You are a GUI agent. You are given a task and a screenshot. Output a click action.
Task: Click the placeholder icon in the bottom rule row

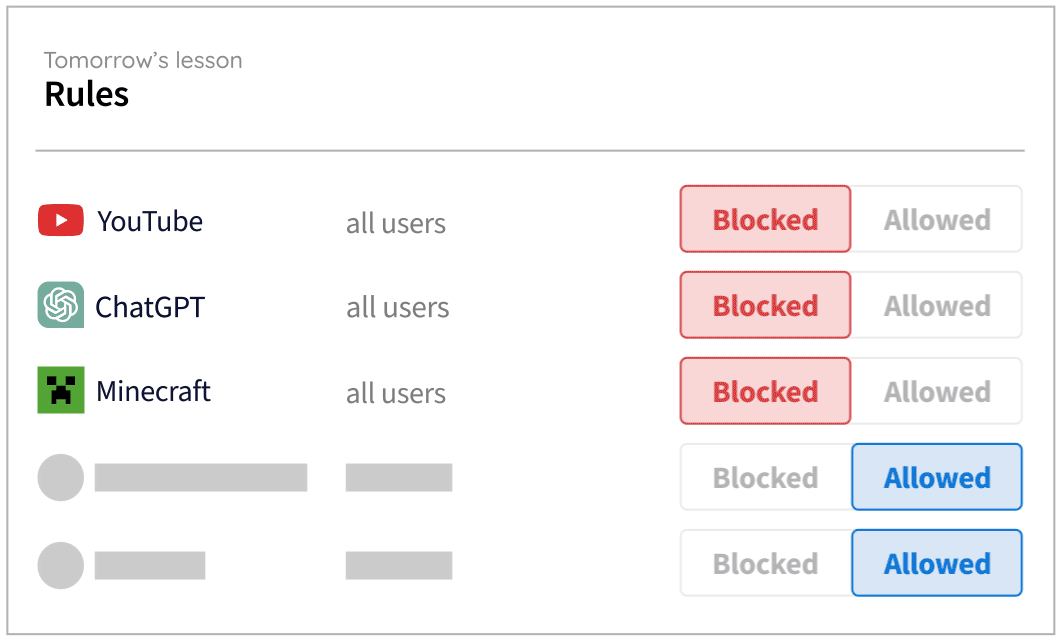pyautogui.click(x=60, y=563)
